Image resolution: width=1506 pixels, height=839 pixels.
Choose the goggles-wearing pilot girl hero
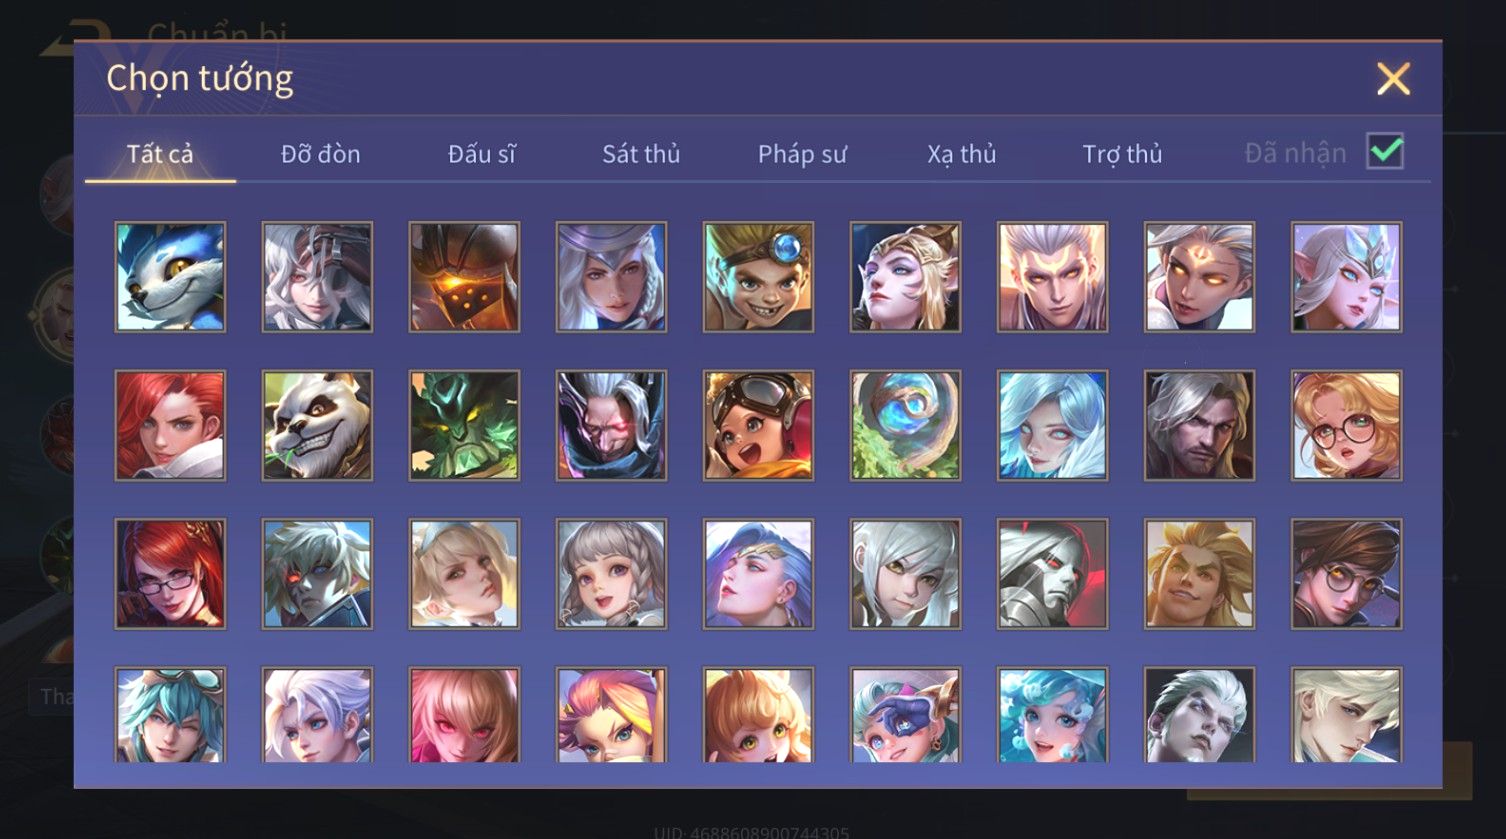coord(758,426)
